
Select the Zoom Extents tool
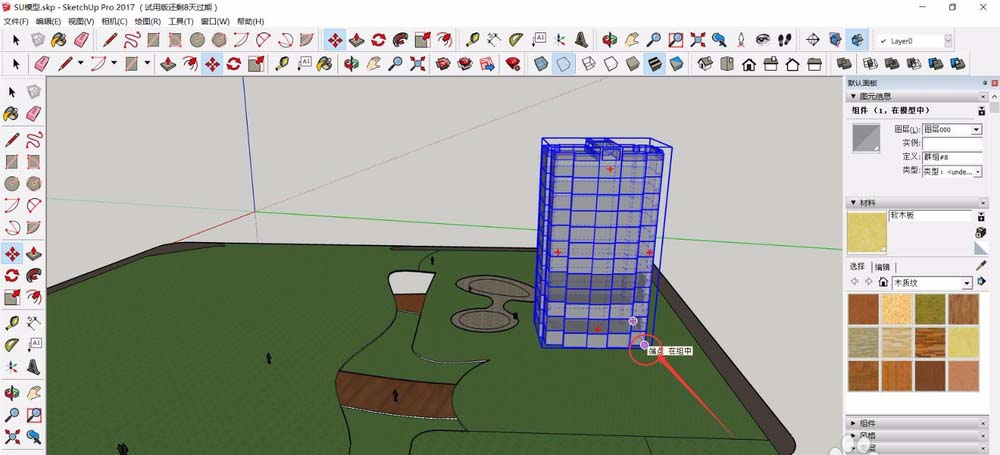pos(696,40)
